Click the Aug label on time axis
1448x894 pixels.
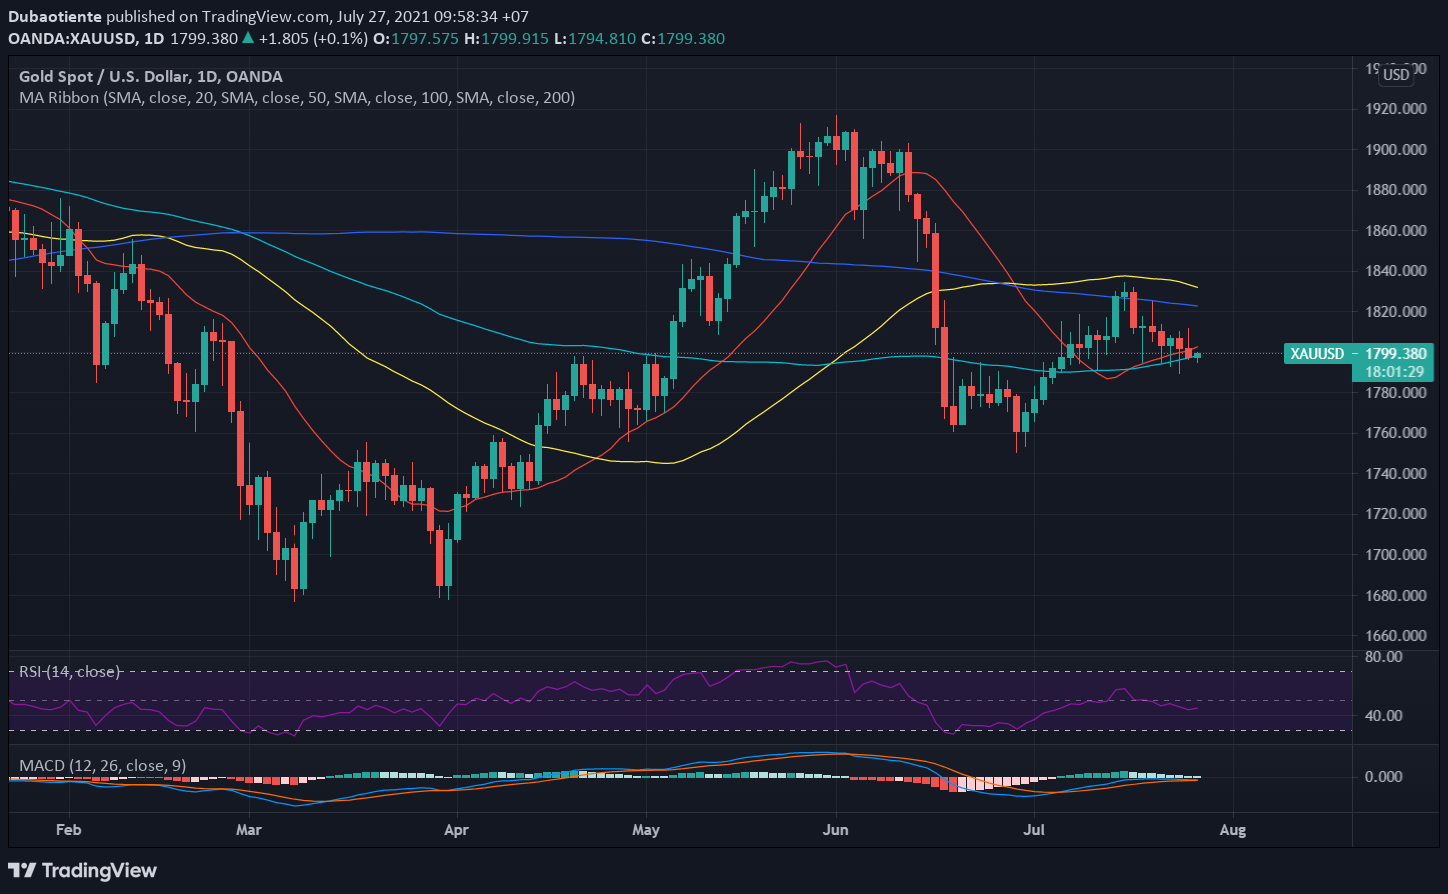[x=1233, y=830]
